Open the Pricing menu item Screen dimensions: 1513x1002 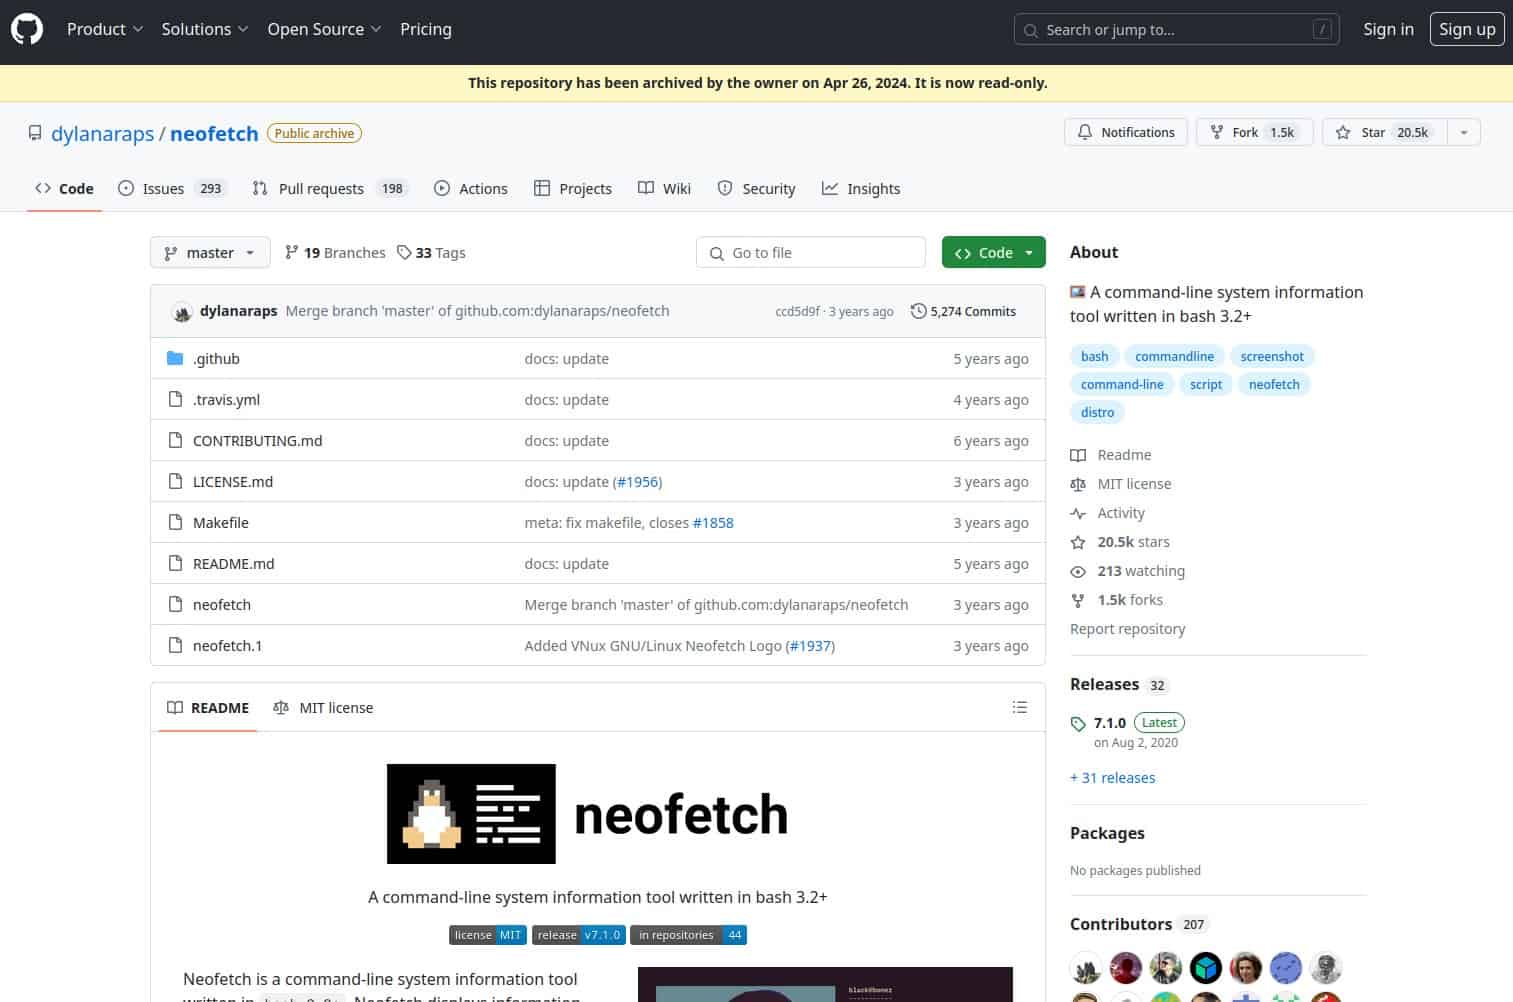click(x=426, y=29)
